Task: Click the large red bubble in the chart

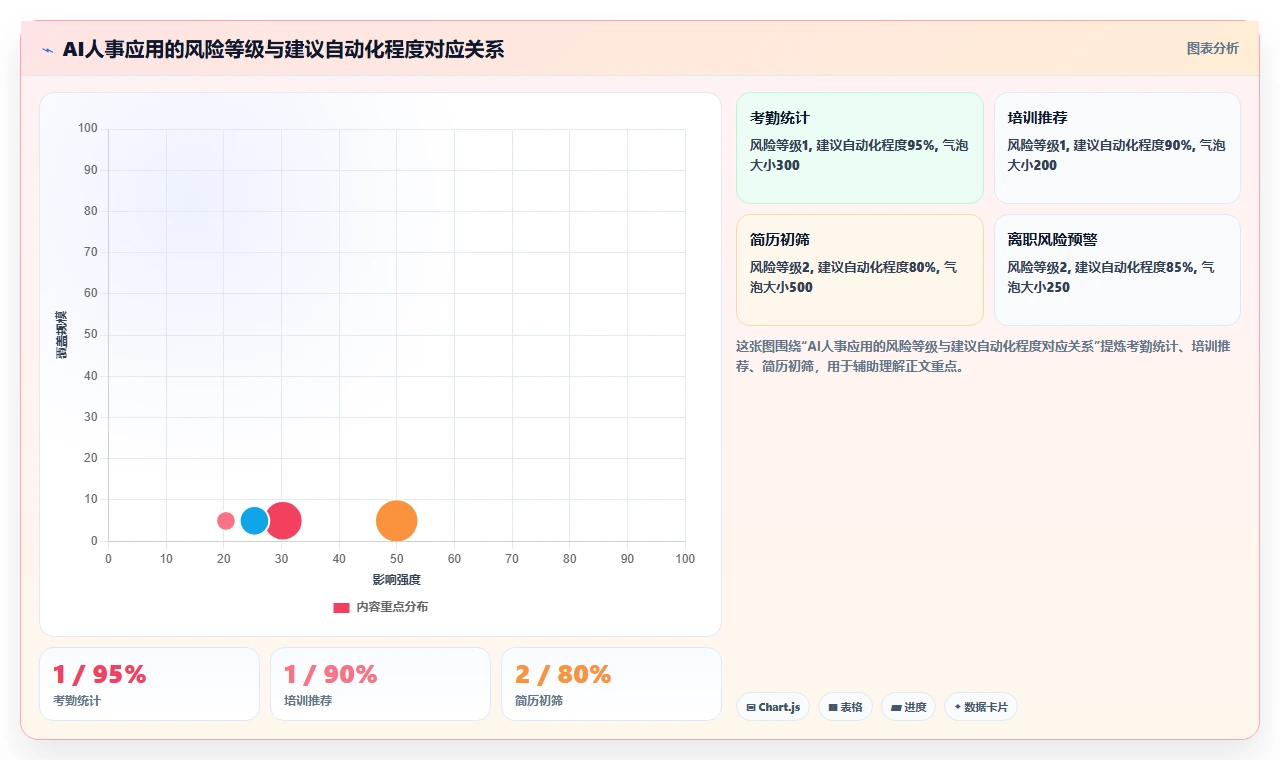Action: (x=284, y=521)
